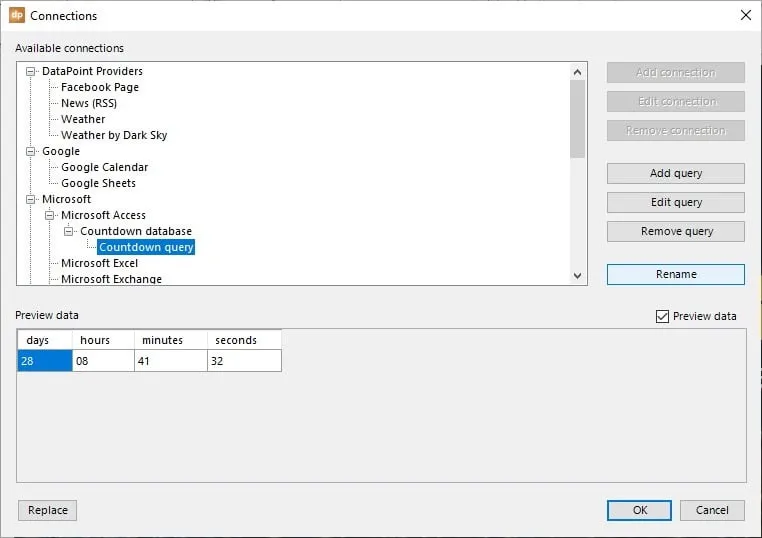Select the Countdown query item

pyautogui.click(x=146, y=247)
